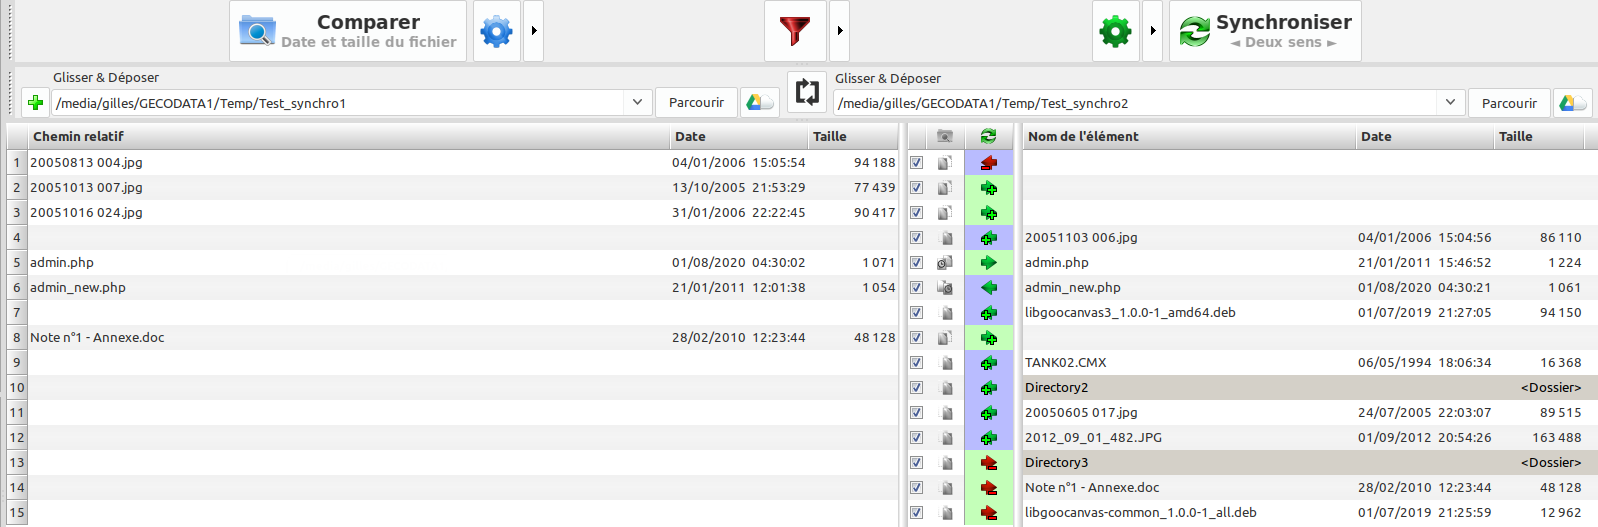Select row number 8 header
The width and height of the screenshot is (1598, 527).
16,338
